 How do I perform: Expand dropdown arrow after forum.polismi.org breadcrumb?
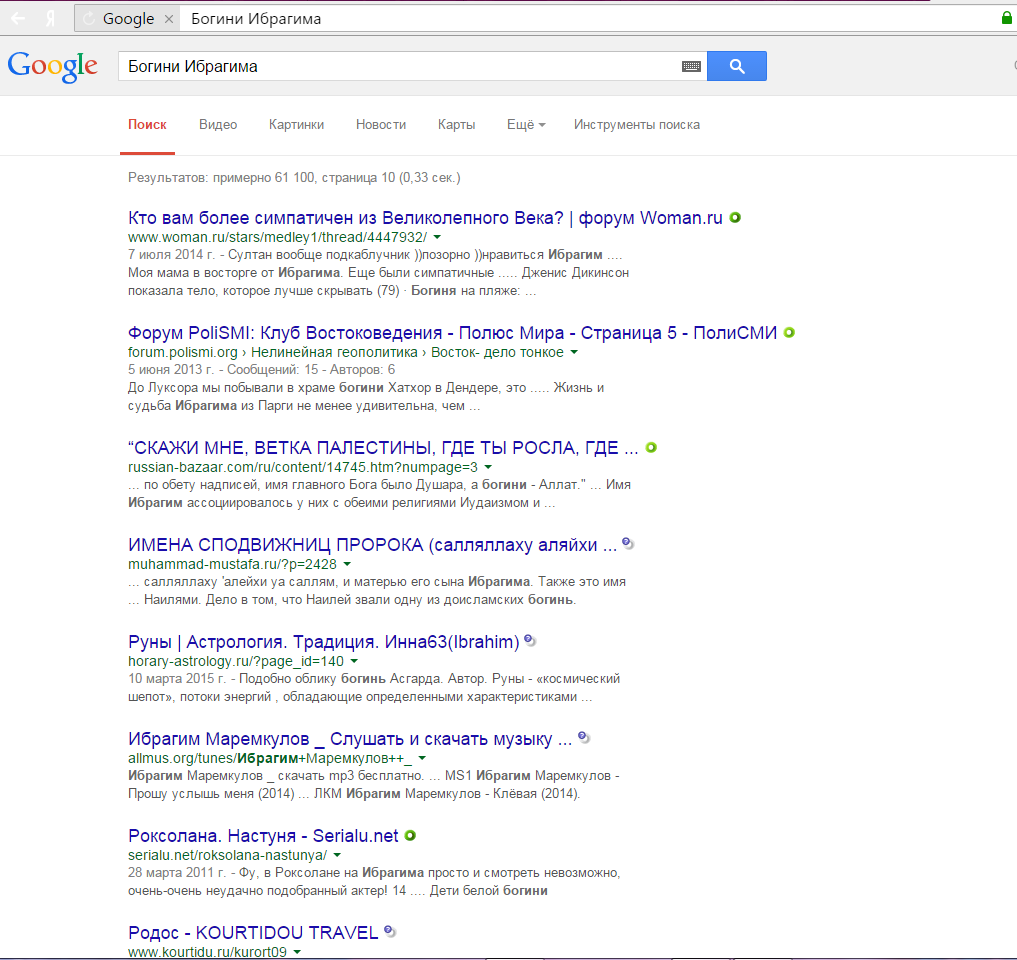click(574, 353)
